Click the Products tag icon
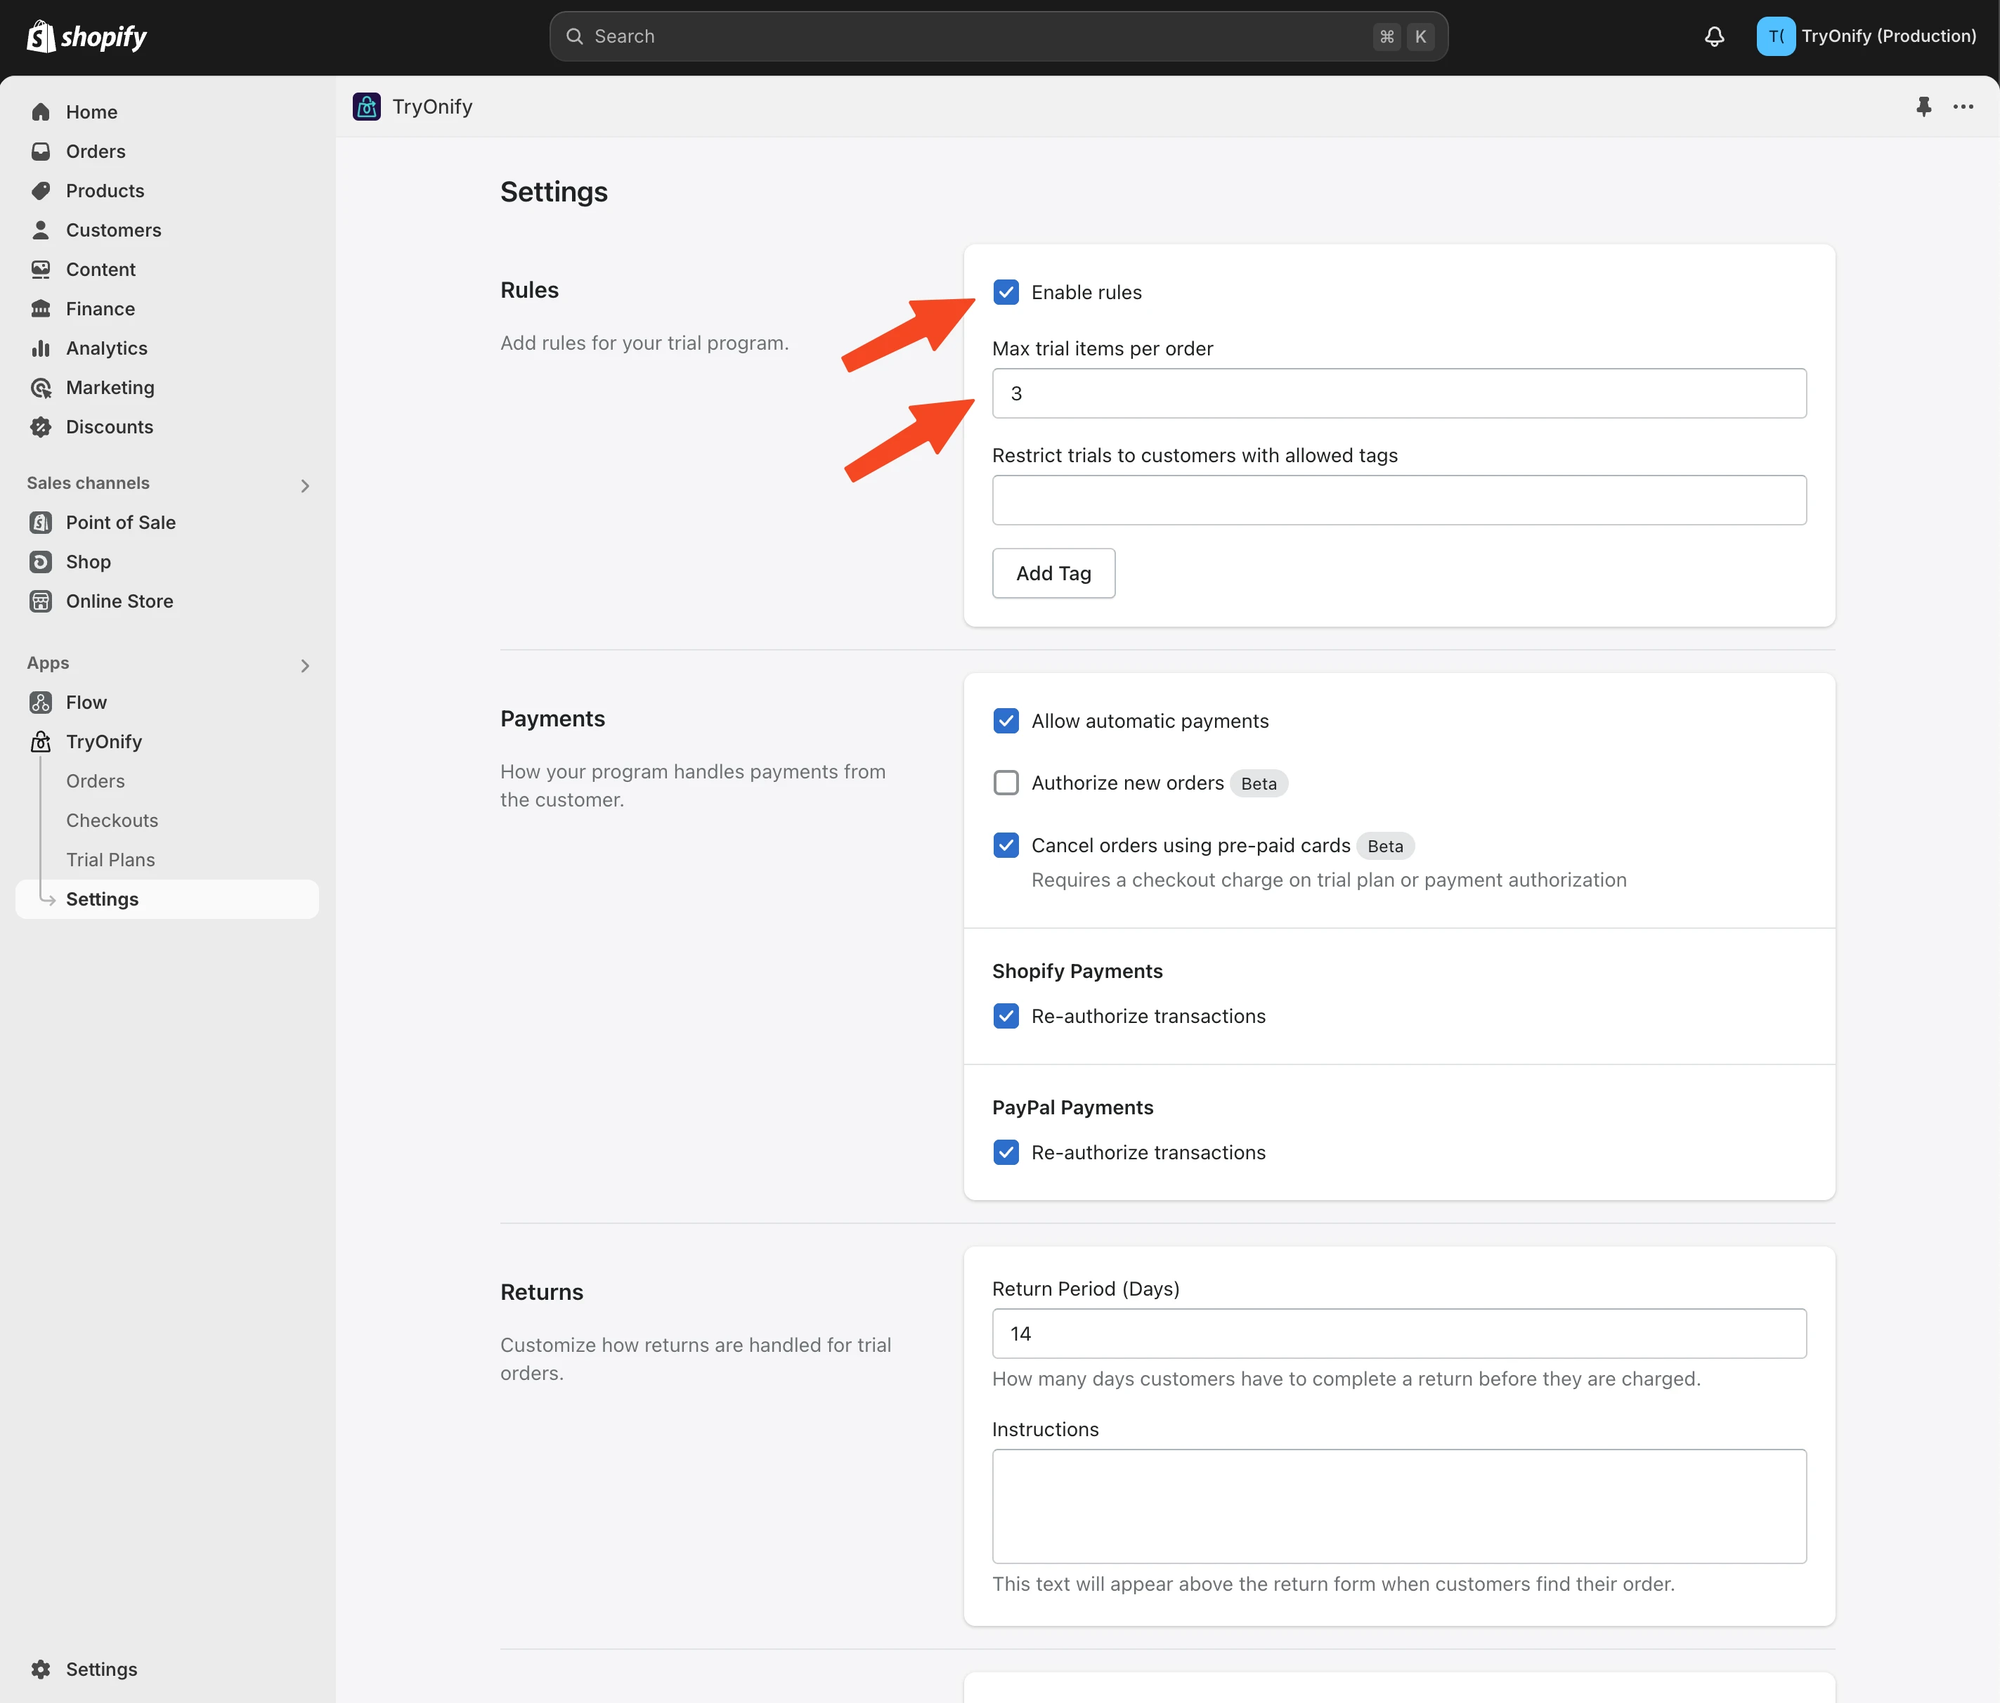This screenshot has height=1703, width=2000. point(41,190)
